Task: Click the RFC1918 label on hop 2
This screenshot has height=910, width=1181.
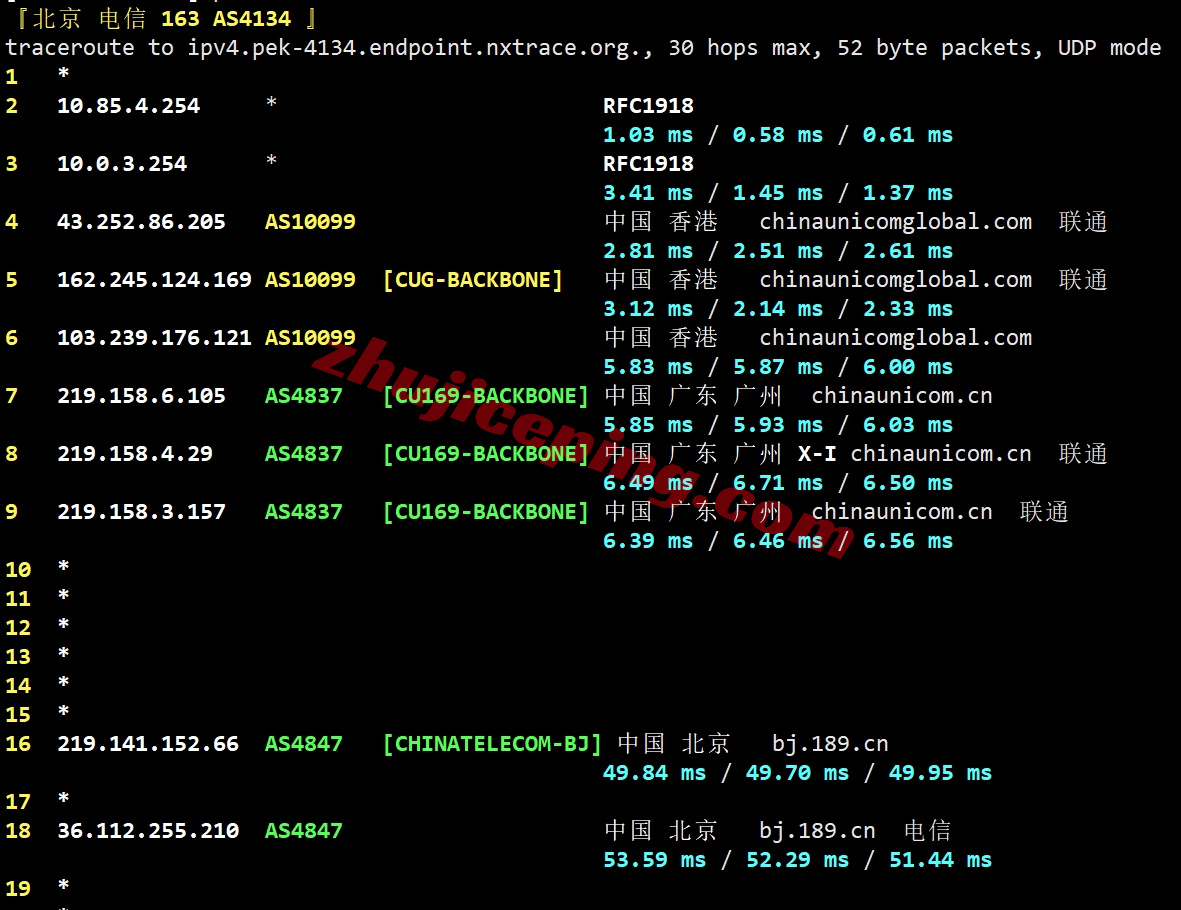Action: (x=648, y=106)
